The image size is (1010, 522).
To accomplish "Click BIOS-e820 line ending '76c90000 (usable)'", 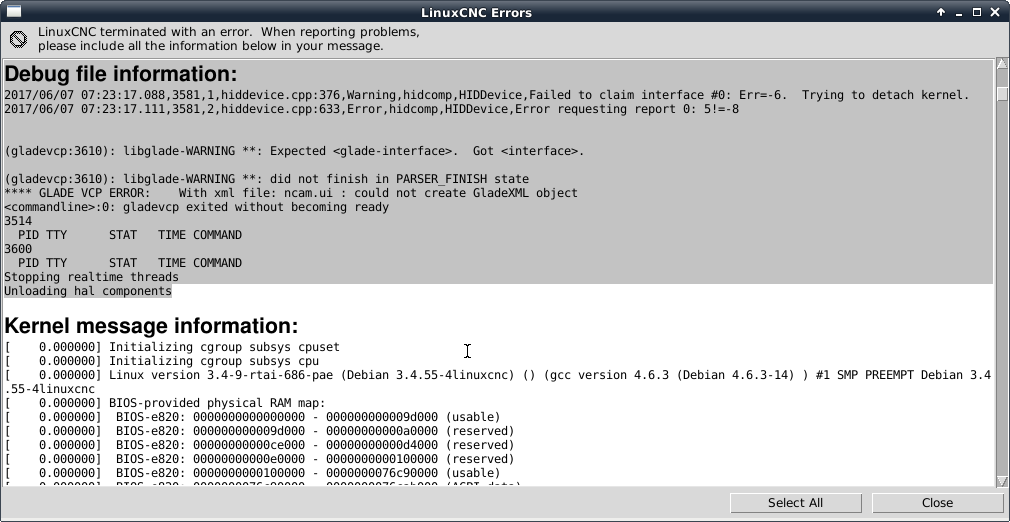I will point(252,473).
